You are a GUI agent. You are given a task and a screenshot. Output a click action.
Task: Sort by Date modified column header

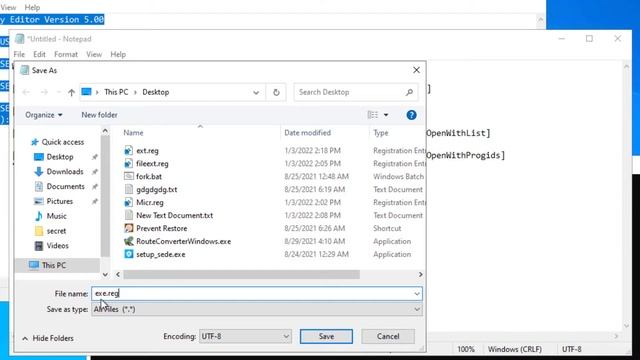(307, 133)
